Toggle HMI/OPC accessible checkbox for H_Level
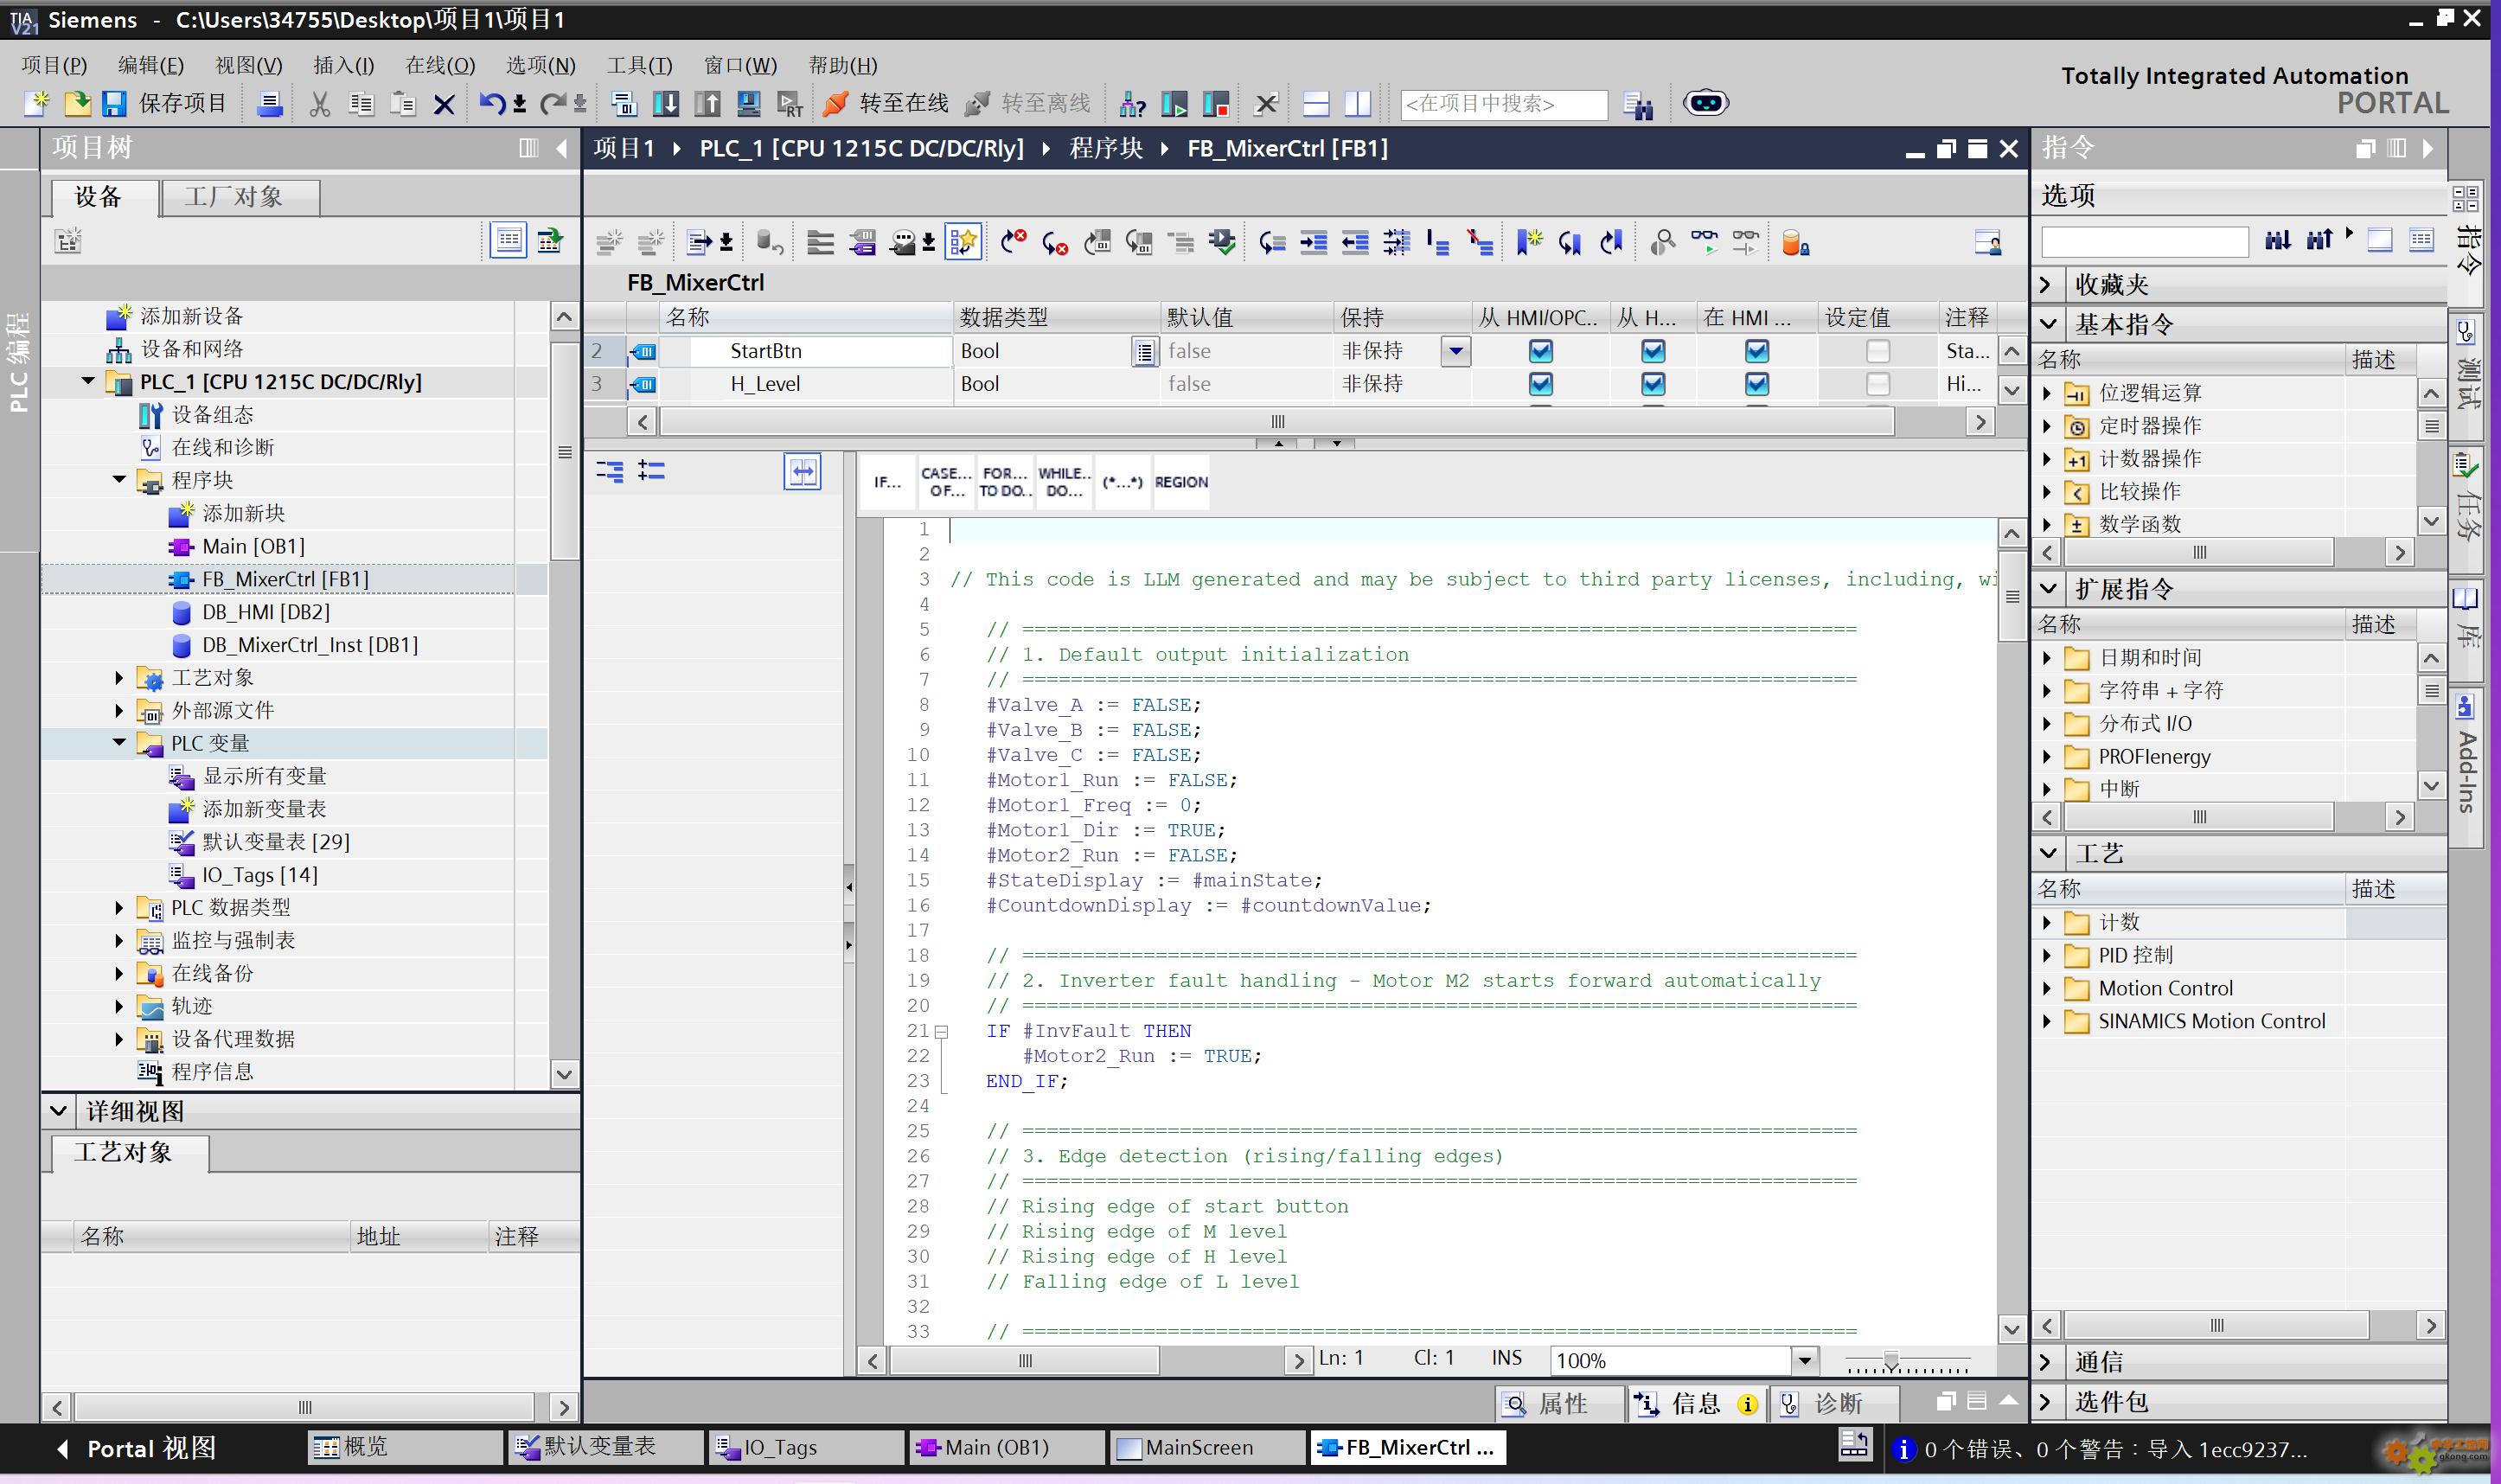Viewport: 2501px width, 1484px height. (1540, 384)
